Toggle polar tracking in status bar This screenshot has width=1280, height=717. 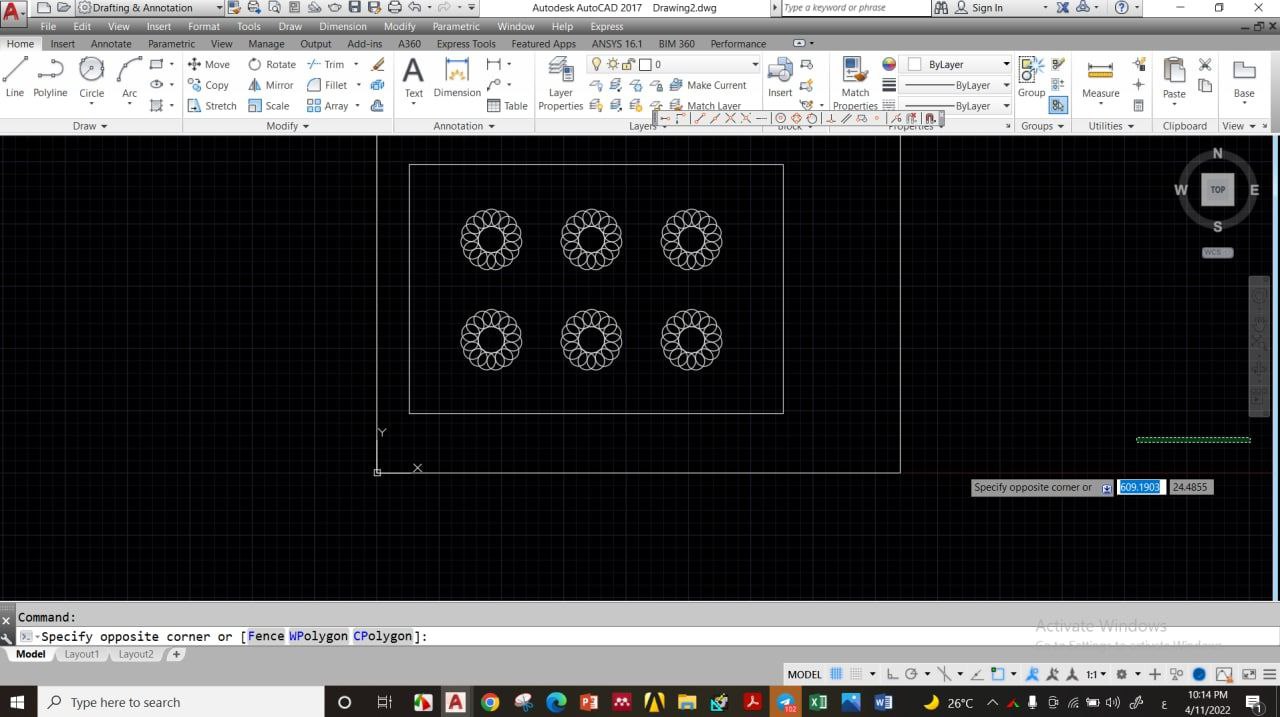[910, 674]
